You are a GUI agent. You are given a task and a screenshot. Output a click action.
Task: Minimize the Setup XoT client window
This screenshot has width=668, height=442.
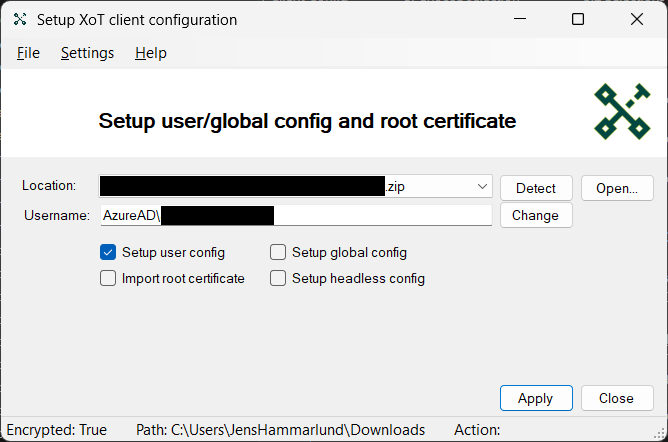[520, 19]
